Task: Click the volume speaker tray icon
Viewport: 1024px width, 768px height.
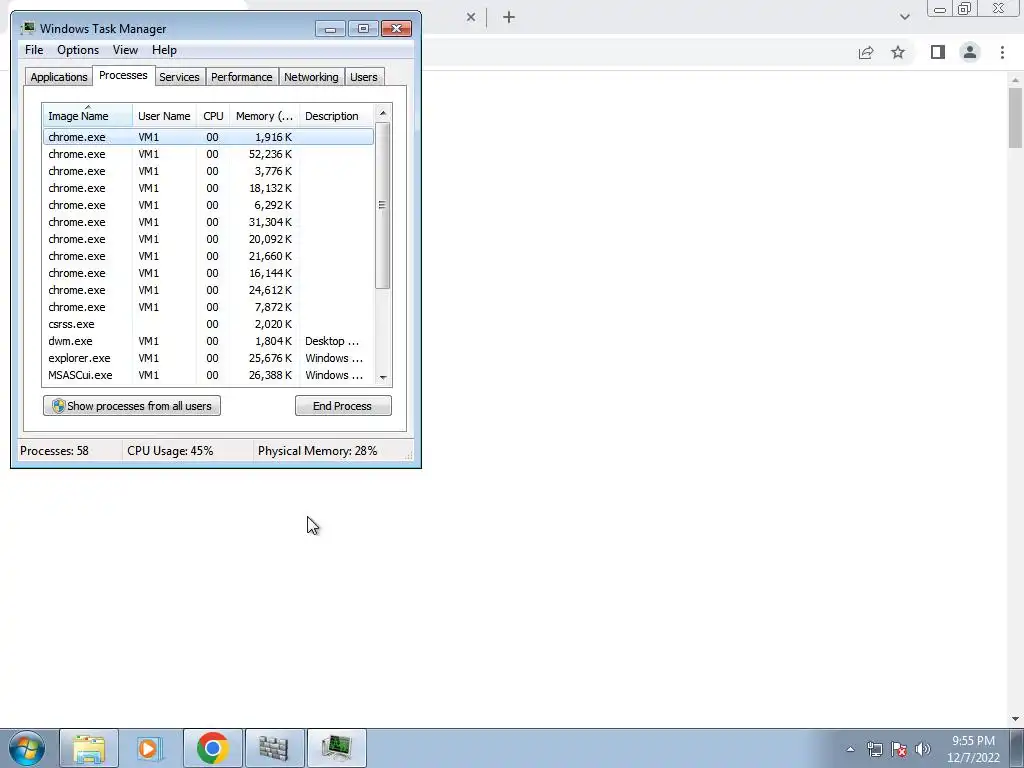Action: (923, 749)
